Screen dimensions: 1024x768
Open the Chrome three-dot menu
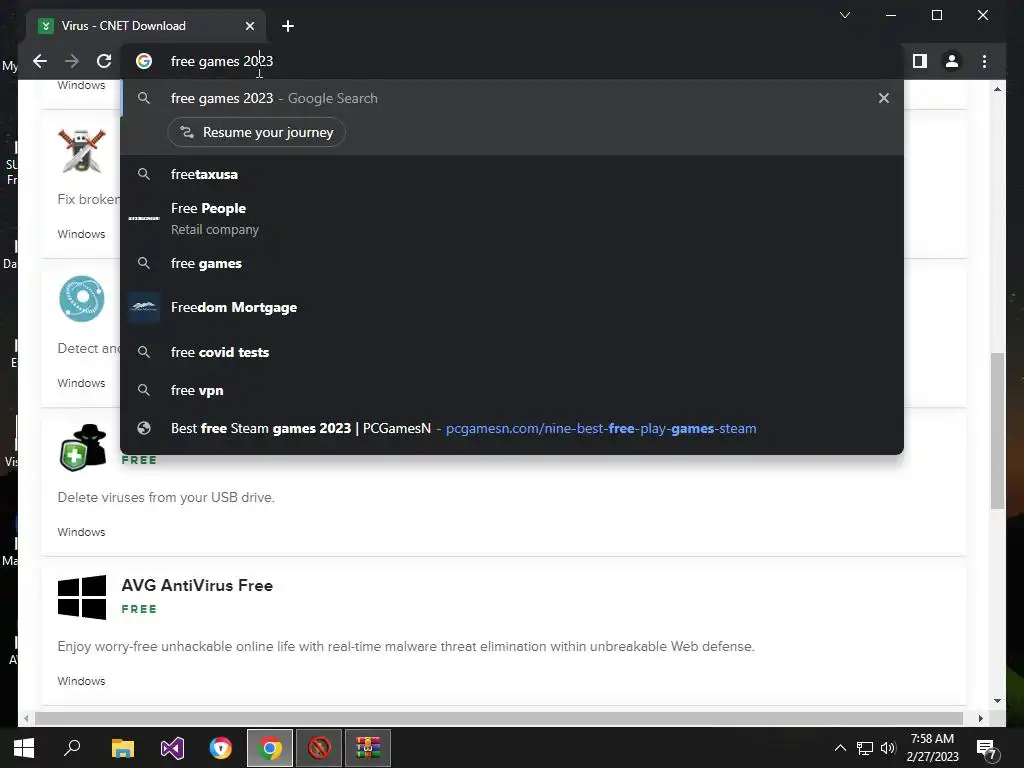[x=984, y=61]
